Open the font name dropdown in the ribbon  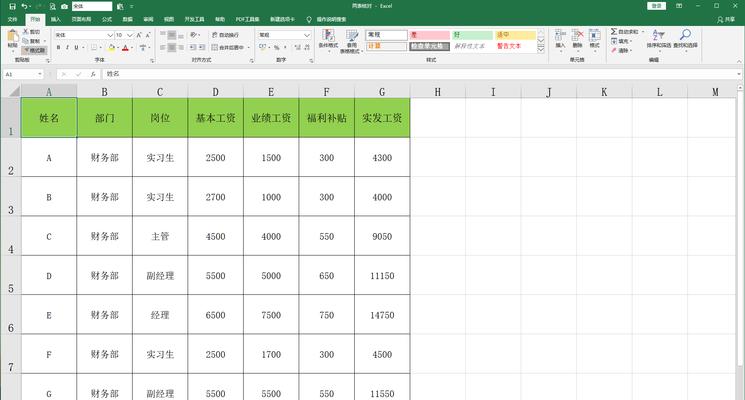pos(110,35)
